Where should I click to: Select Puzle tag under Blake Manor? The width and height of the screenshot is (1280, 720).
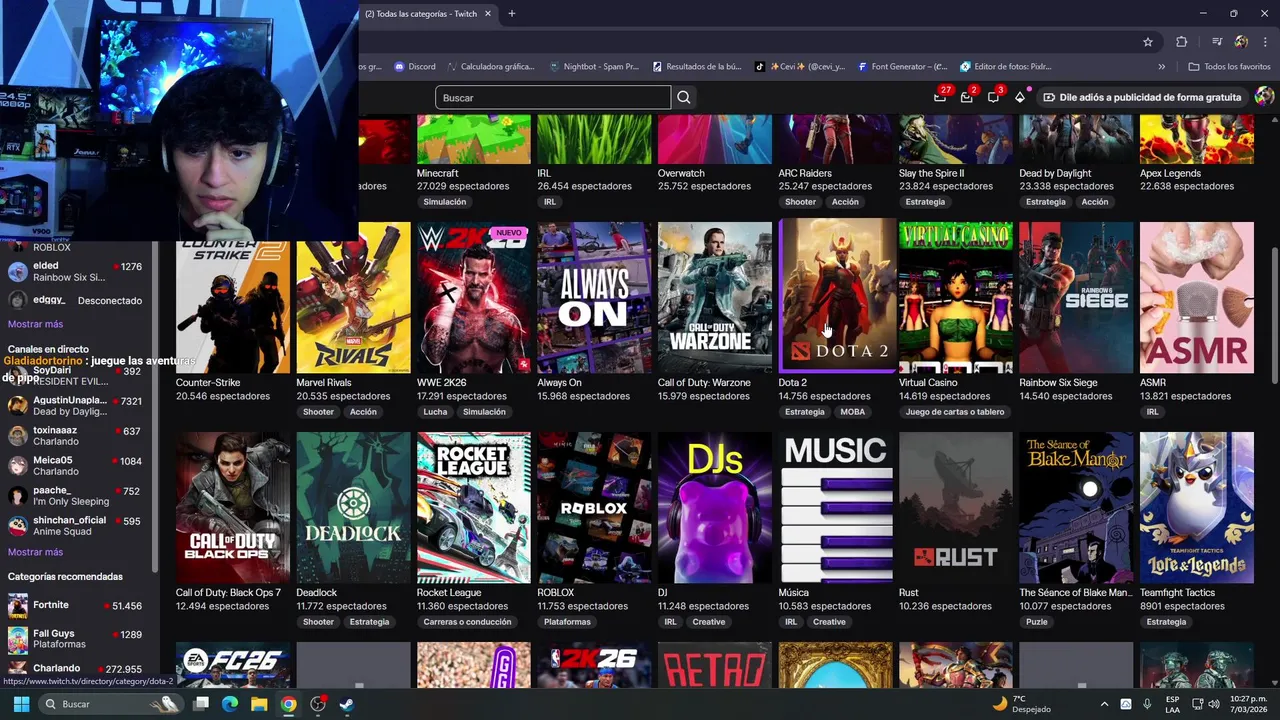coord(1037,622)
